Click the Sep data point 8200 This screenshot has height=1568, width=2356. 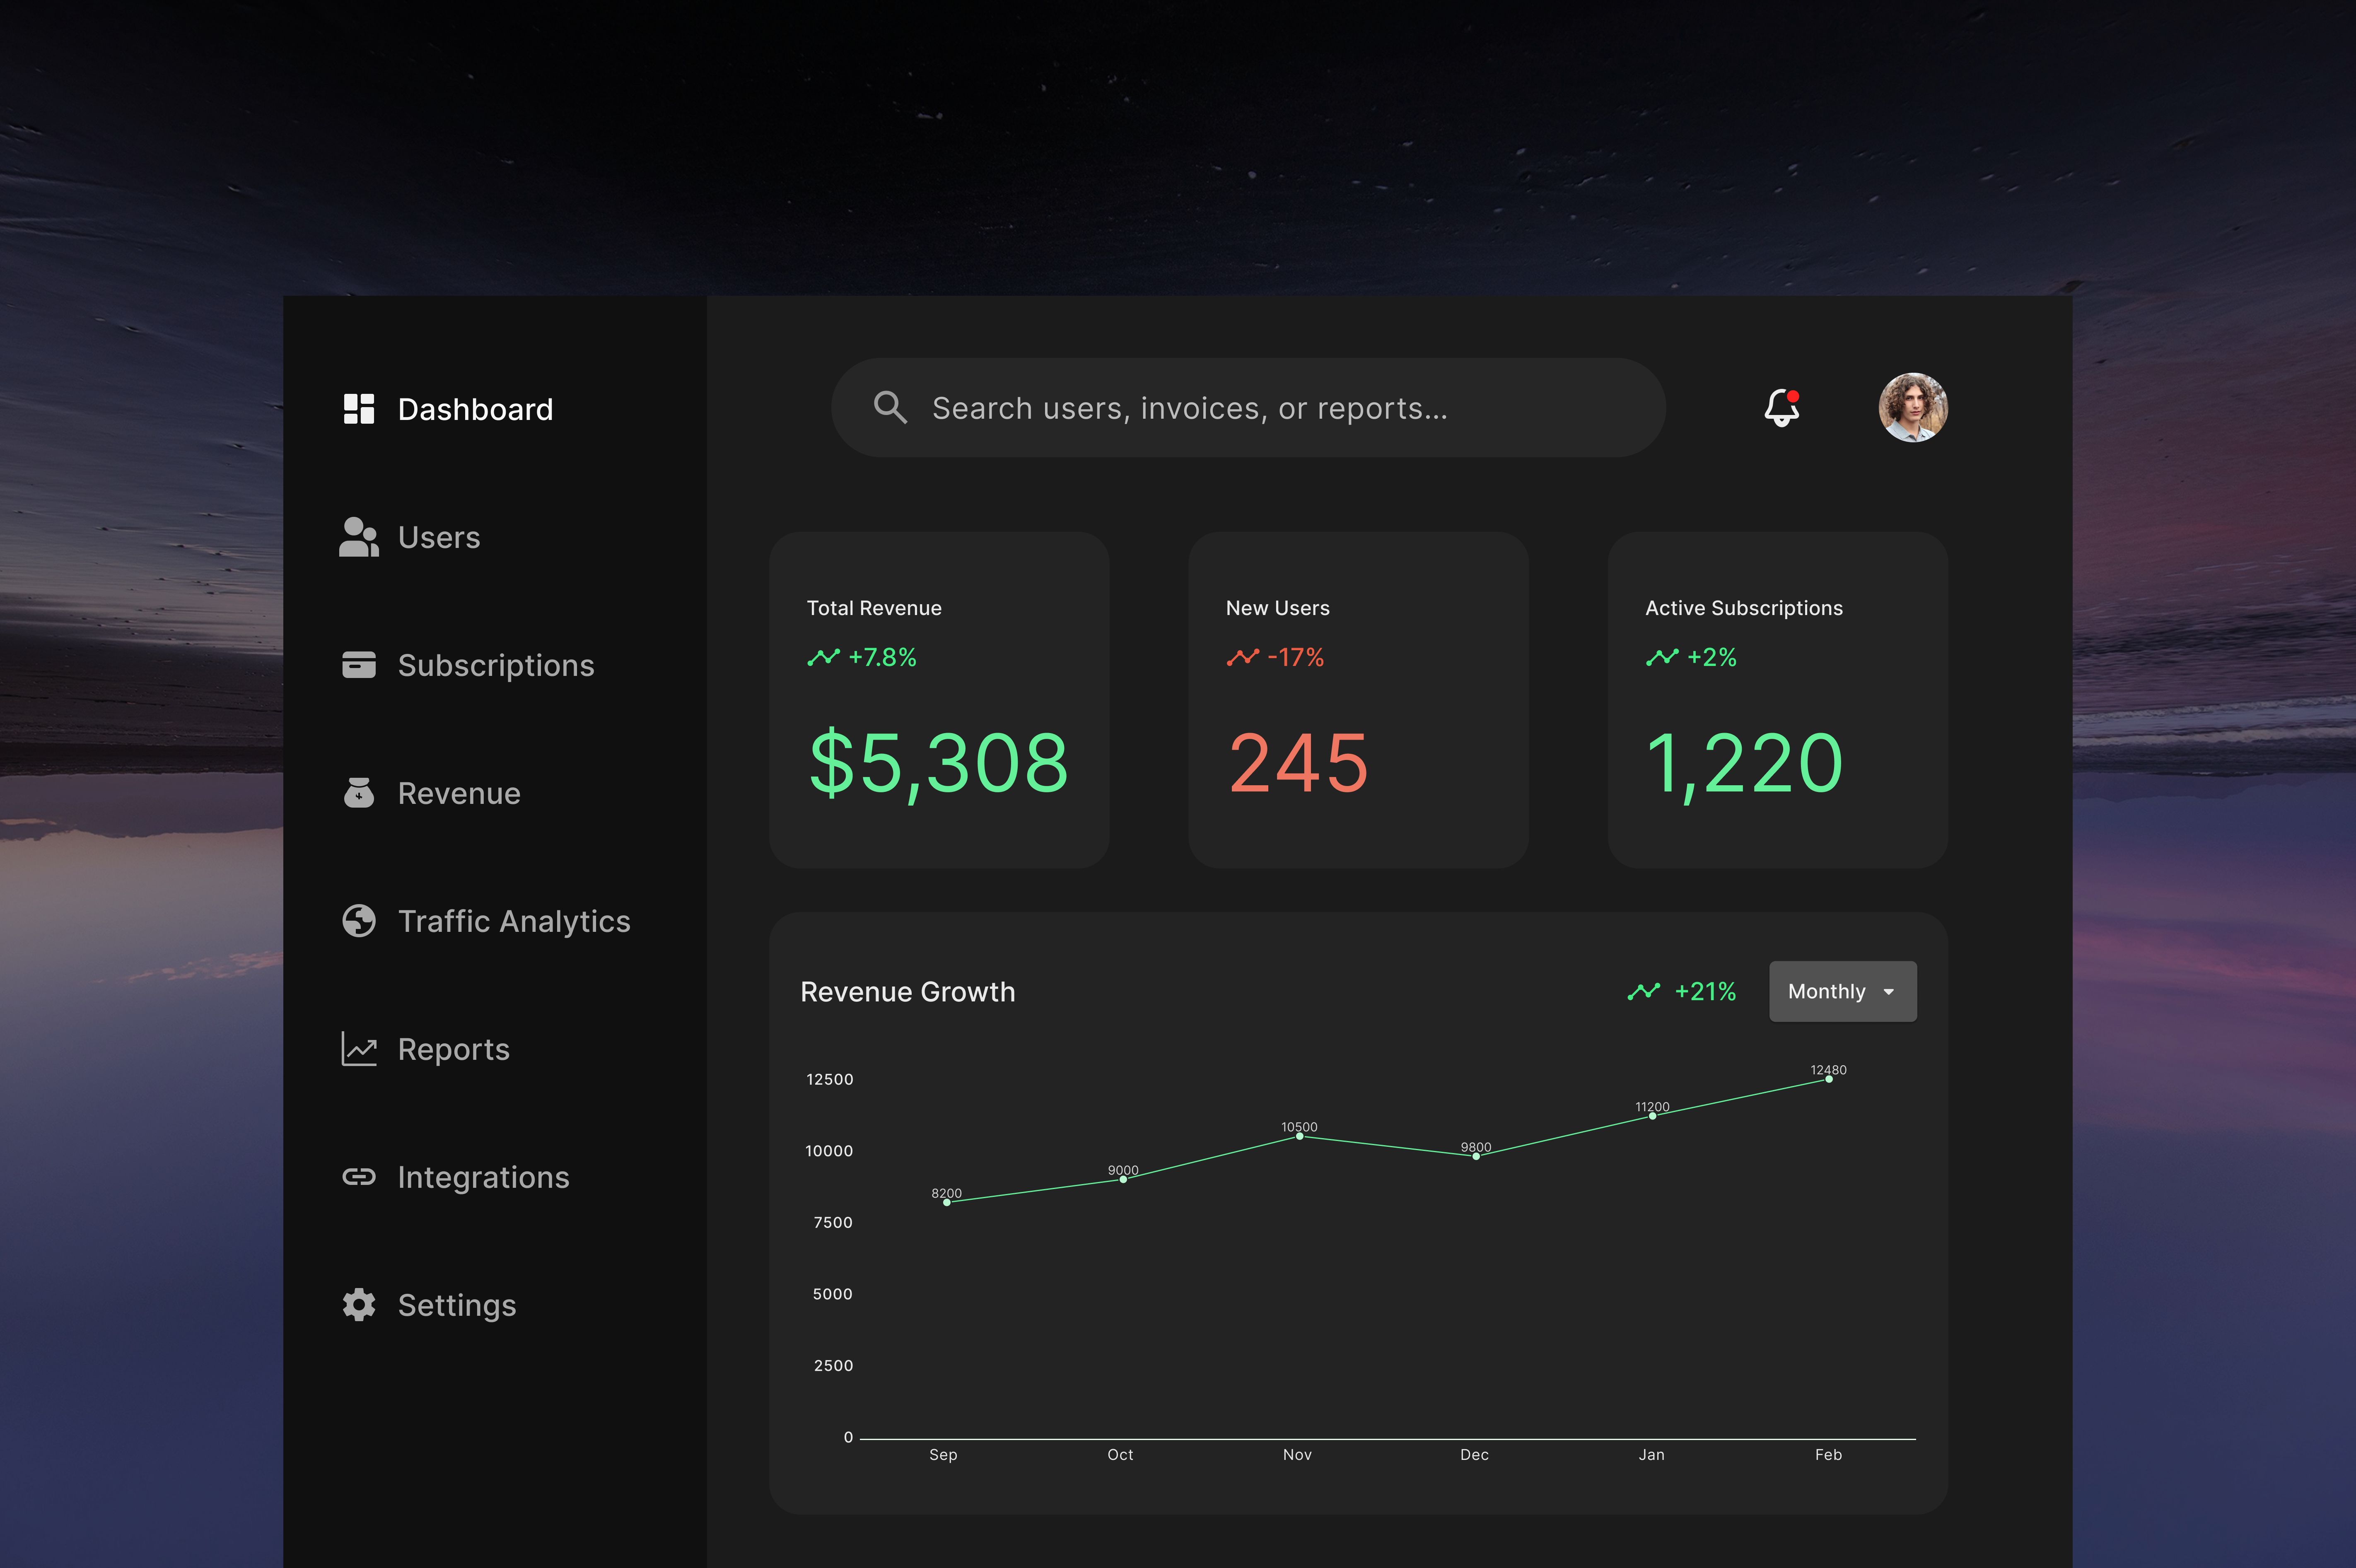pyautogui.click(x=947, y=1202)
